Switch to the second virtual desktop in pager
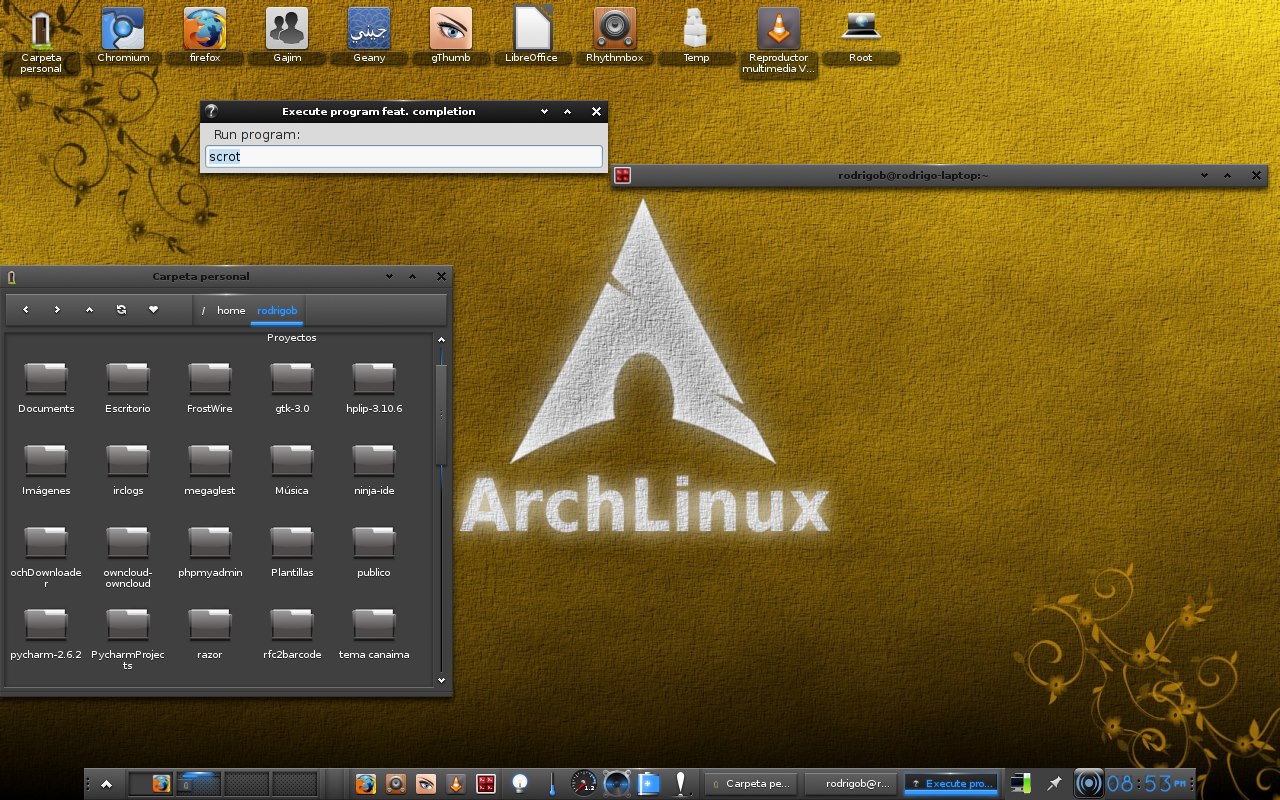The height and width of the screenshot is (800, 1280). 199,784
